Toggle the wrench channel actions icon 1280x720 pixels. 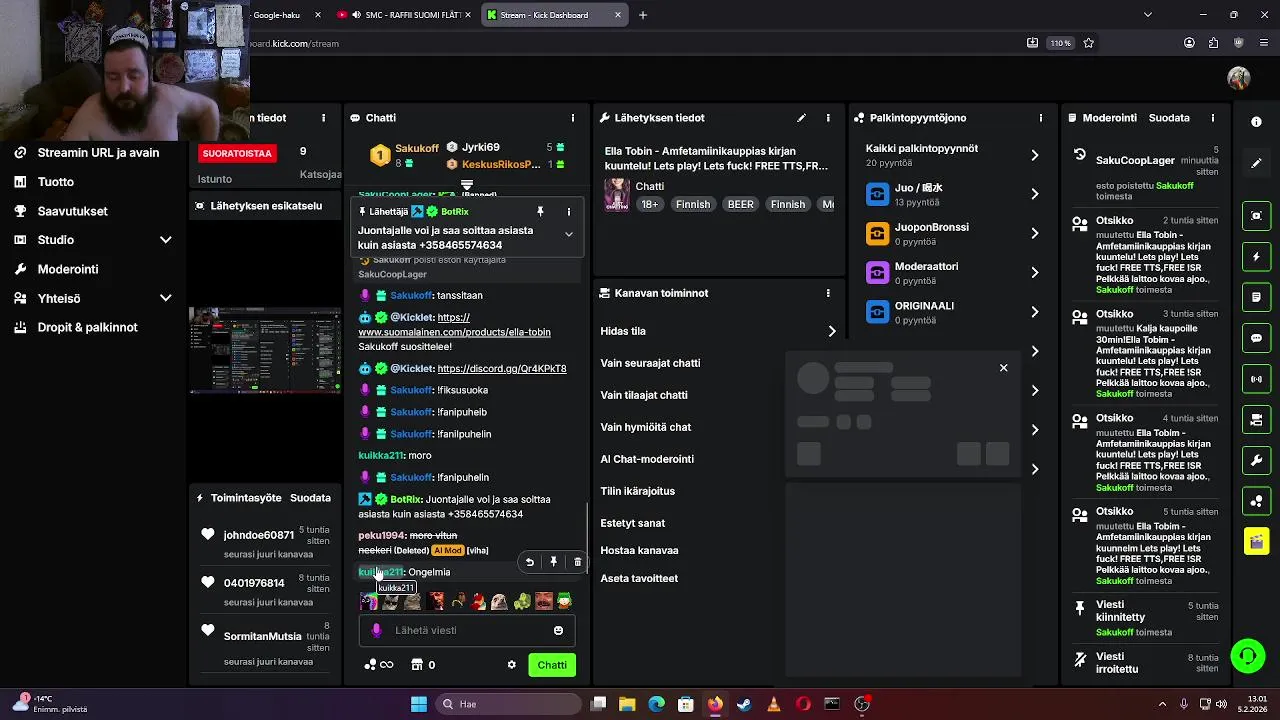tap(1256, 461)
